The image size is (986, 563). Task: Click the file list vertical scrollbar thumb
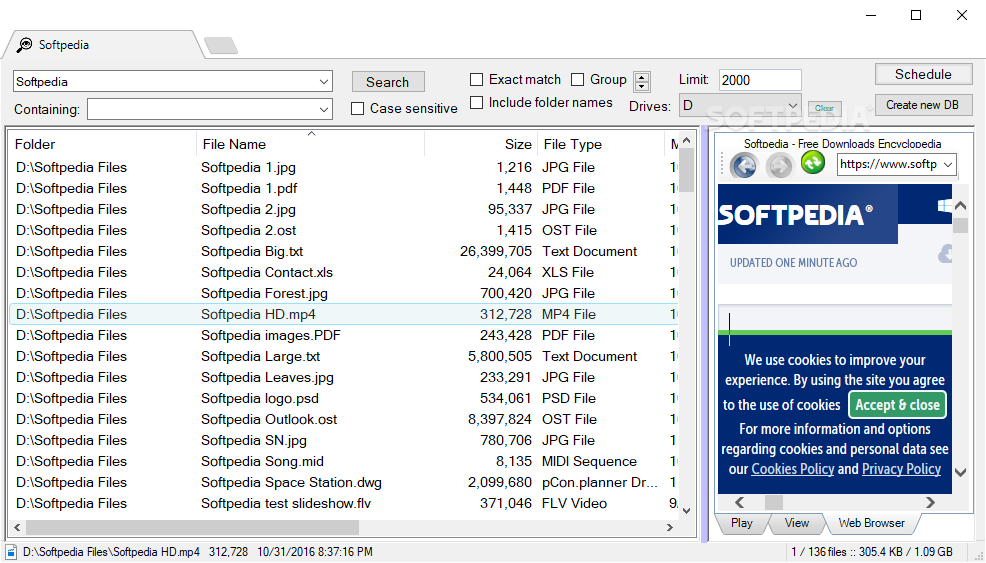687,170
